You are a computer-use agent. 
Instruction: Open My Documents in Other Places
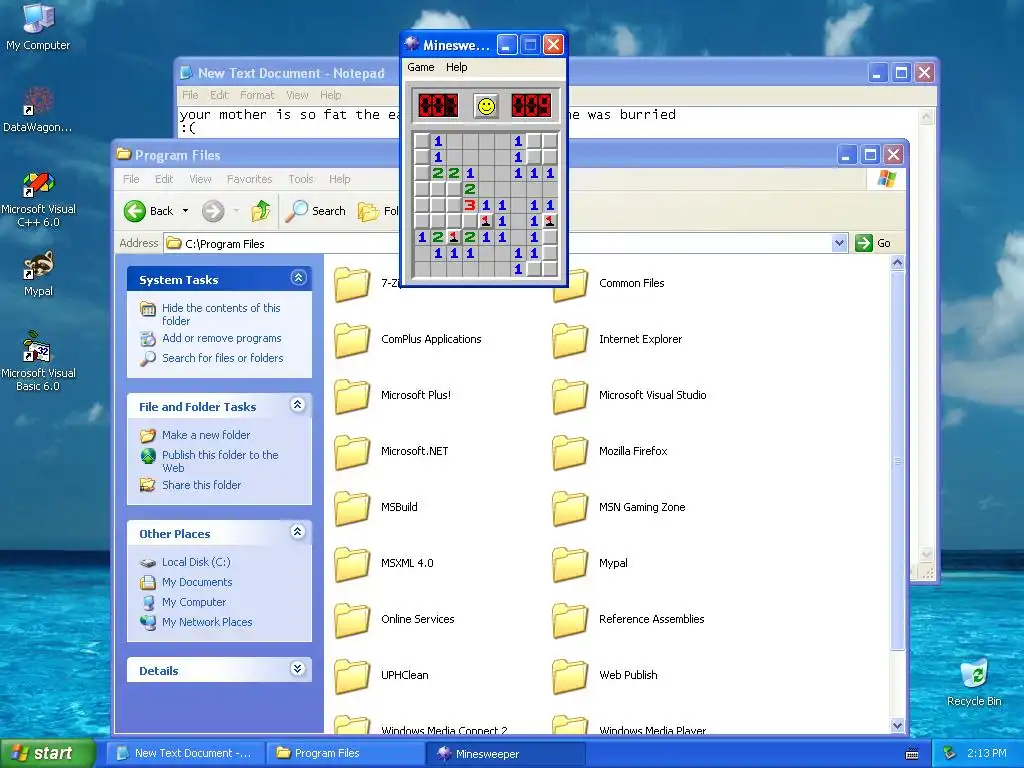click(197, 582)
